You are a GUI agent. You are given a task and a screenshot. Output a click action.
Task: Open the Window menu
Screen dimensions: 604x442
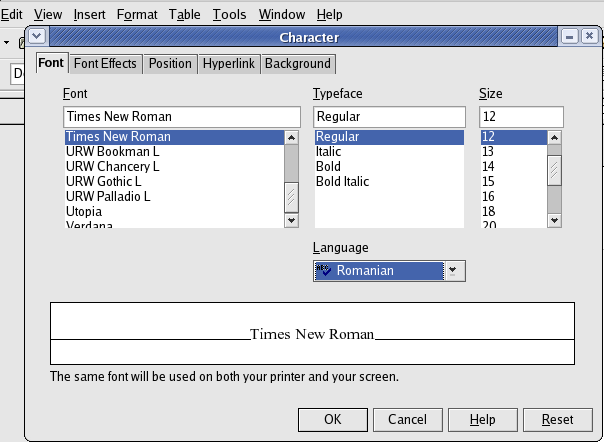(282, 15)
